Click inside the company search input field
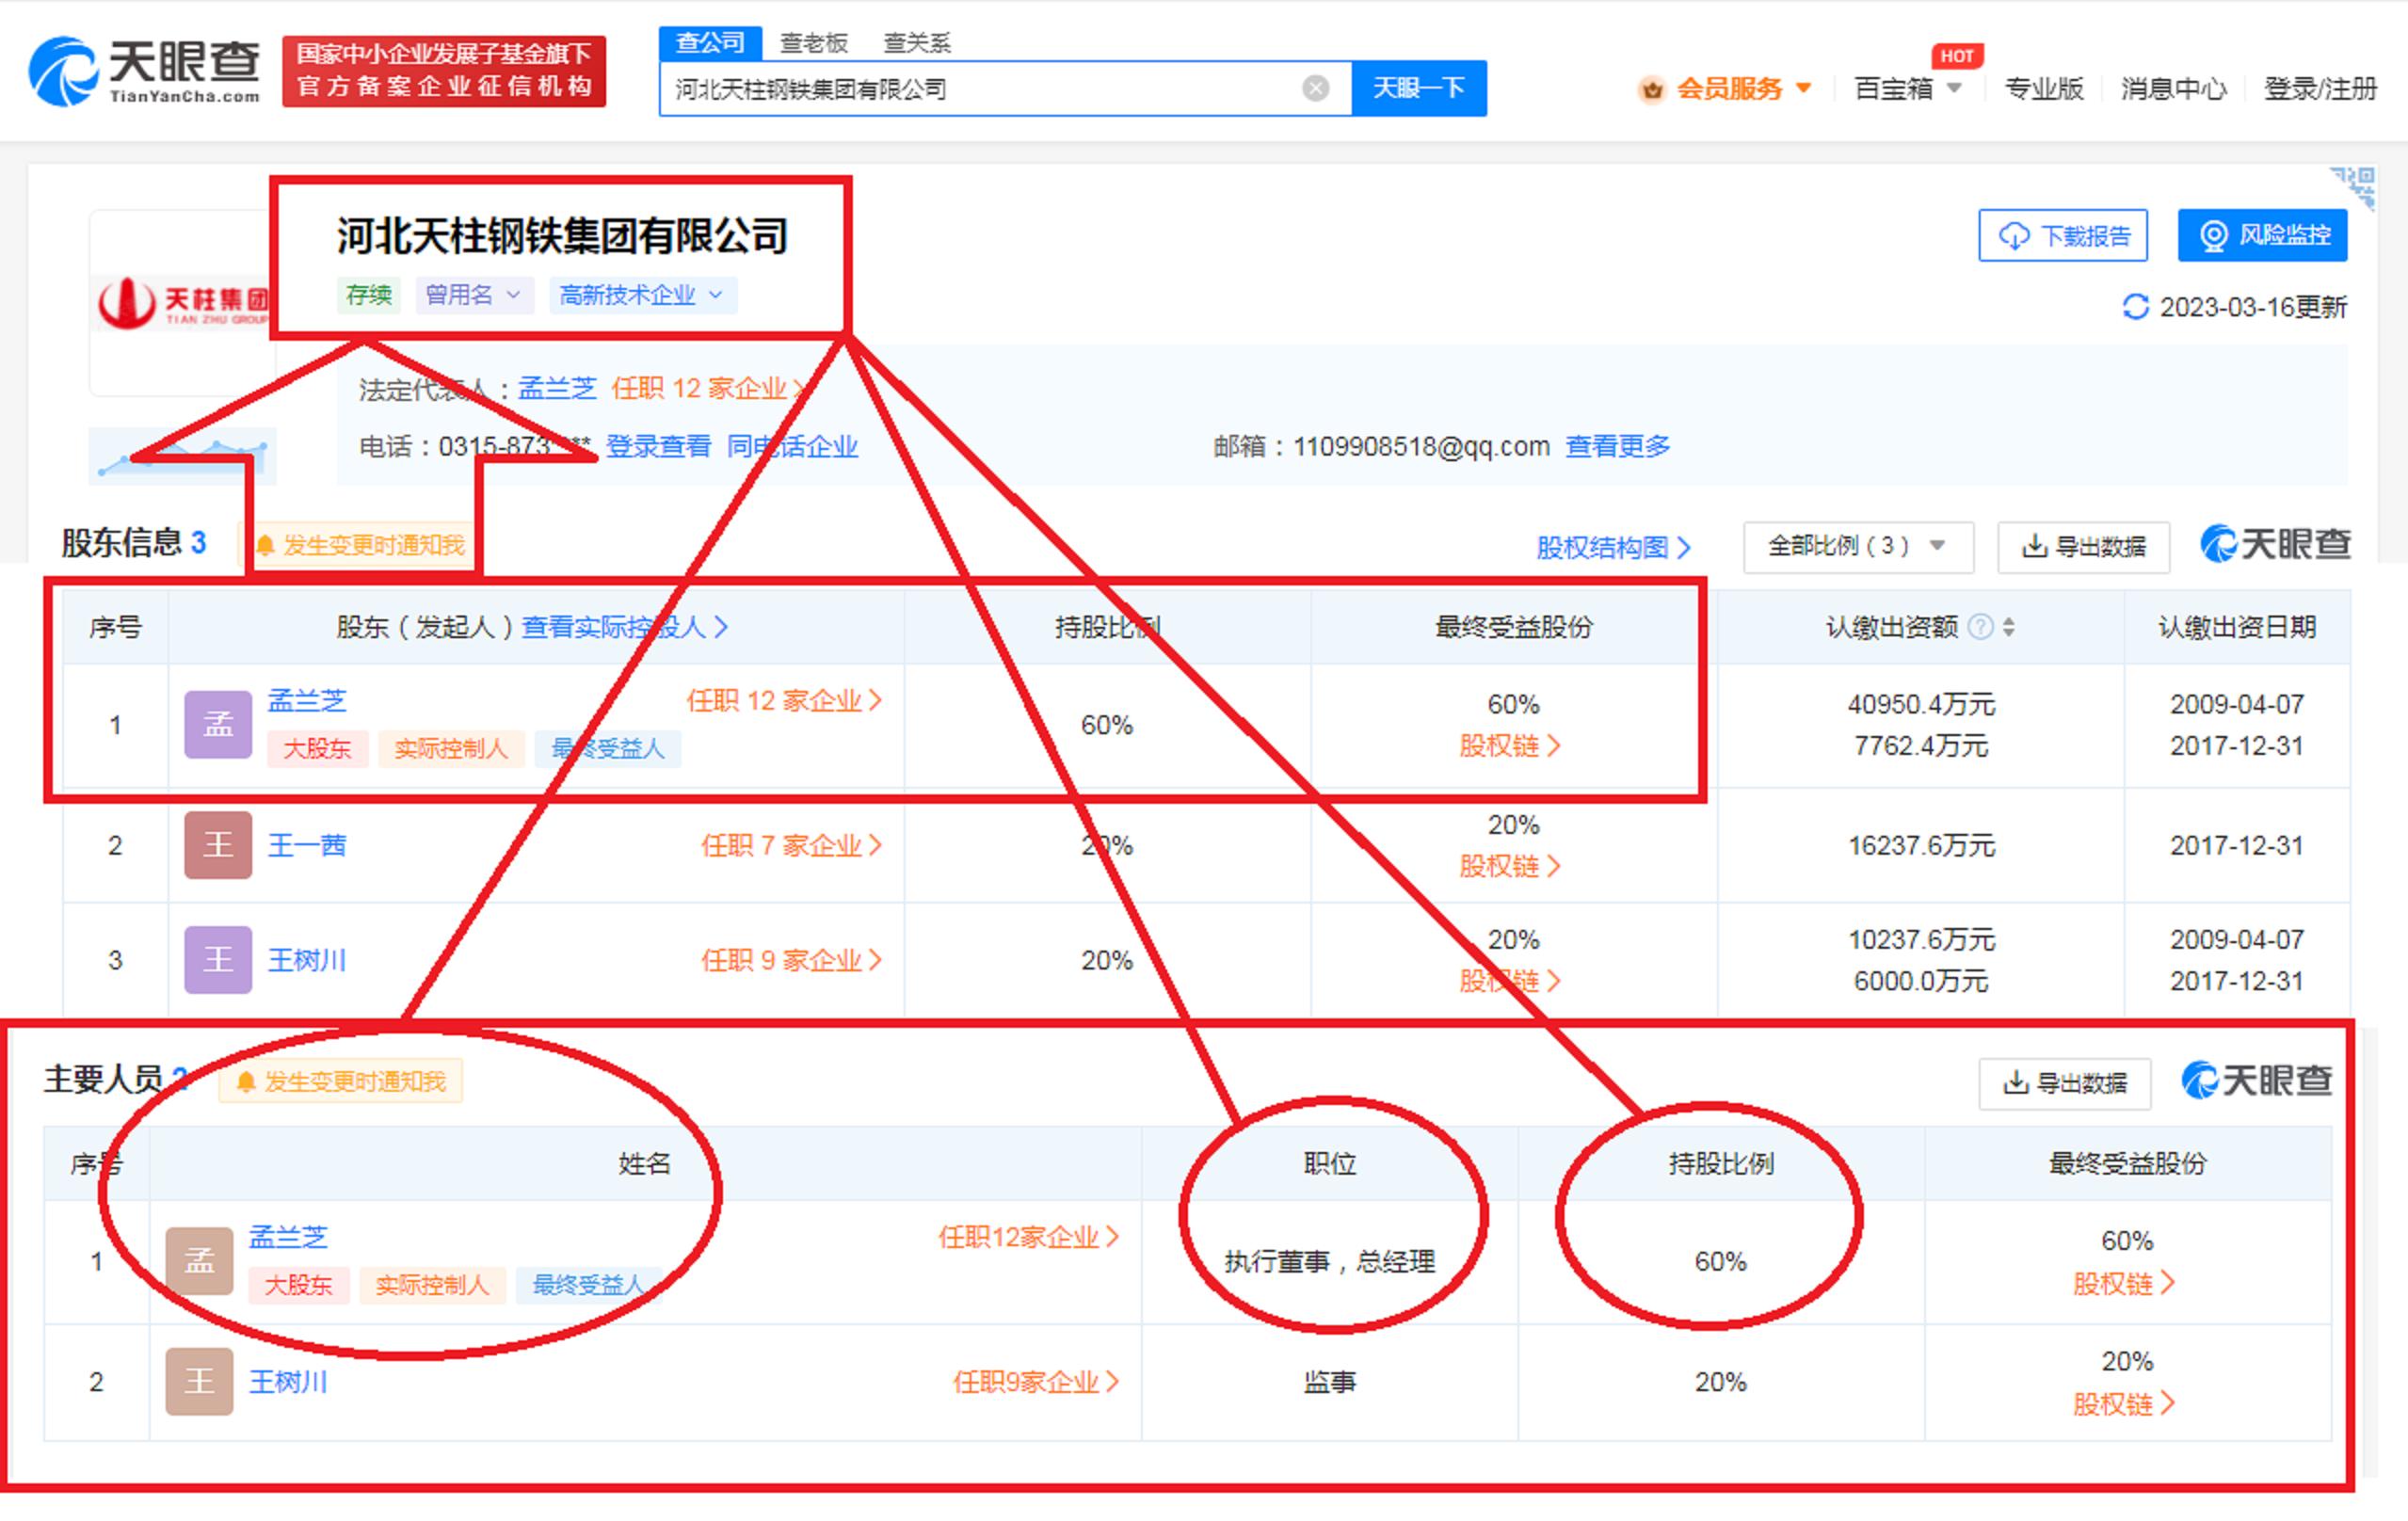 pos(1000,89)
